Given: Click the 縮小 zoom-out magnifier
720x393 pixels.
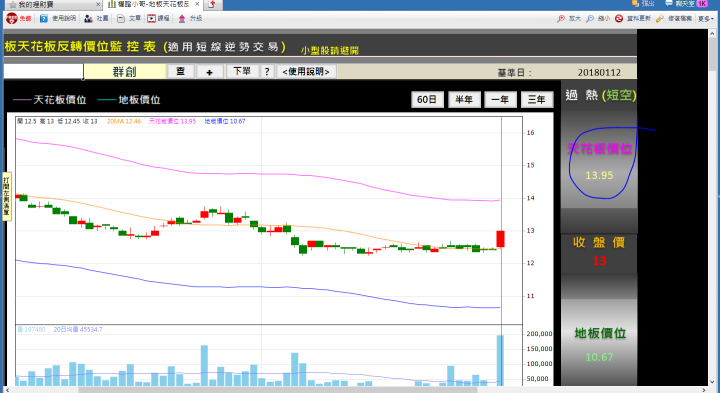Looking at the screenshot, I should (x=590, y=18).
